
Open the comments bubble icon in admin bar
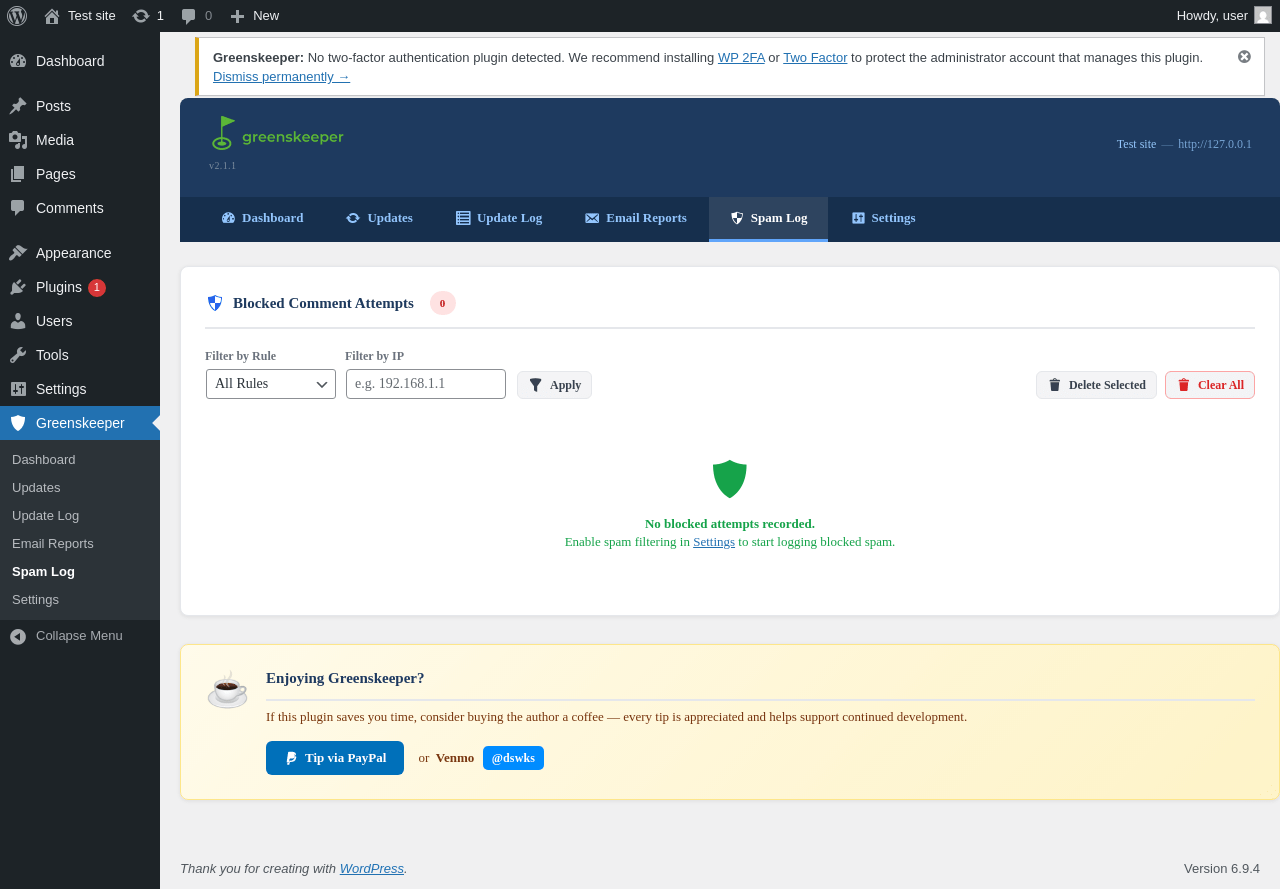tap(189, 16)
